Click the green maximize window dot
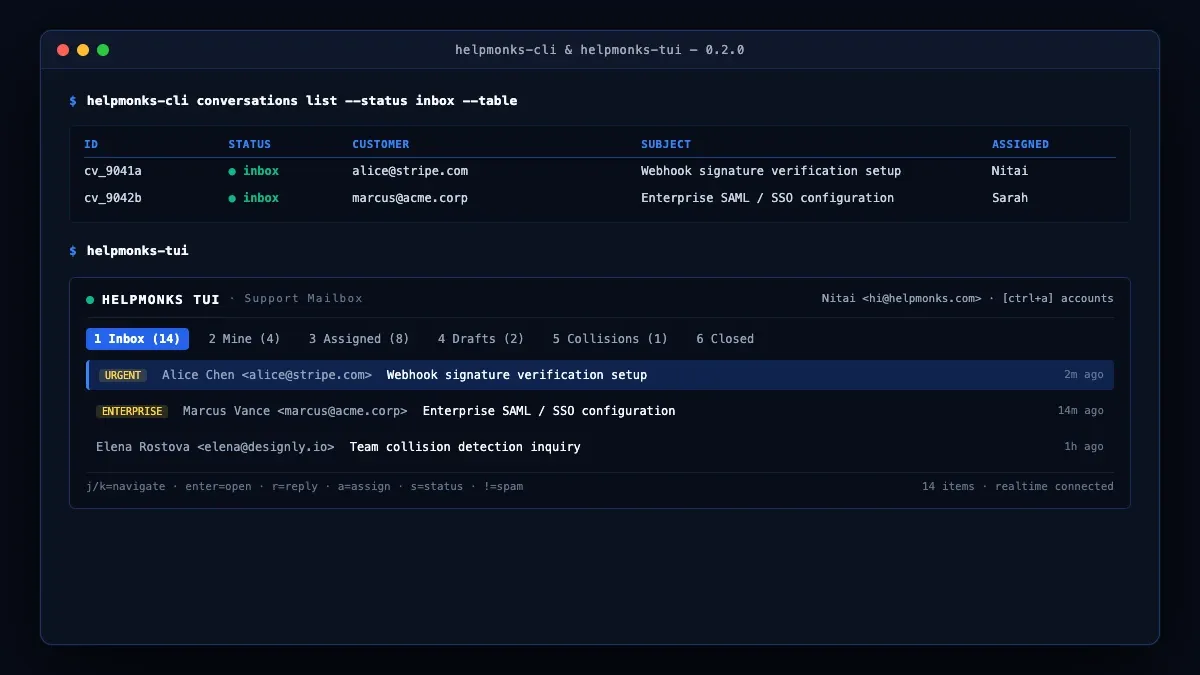1200x675 pixels. (103, 50)
